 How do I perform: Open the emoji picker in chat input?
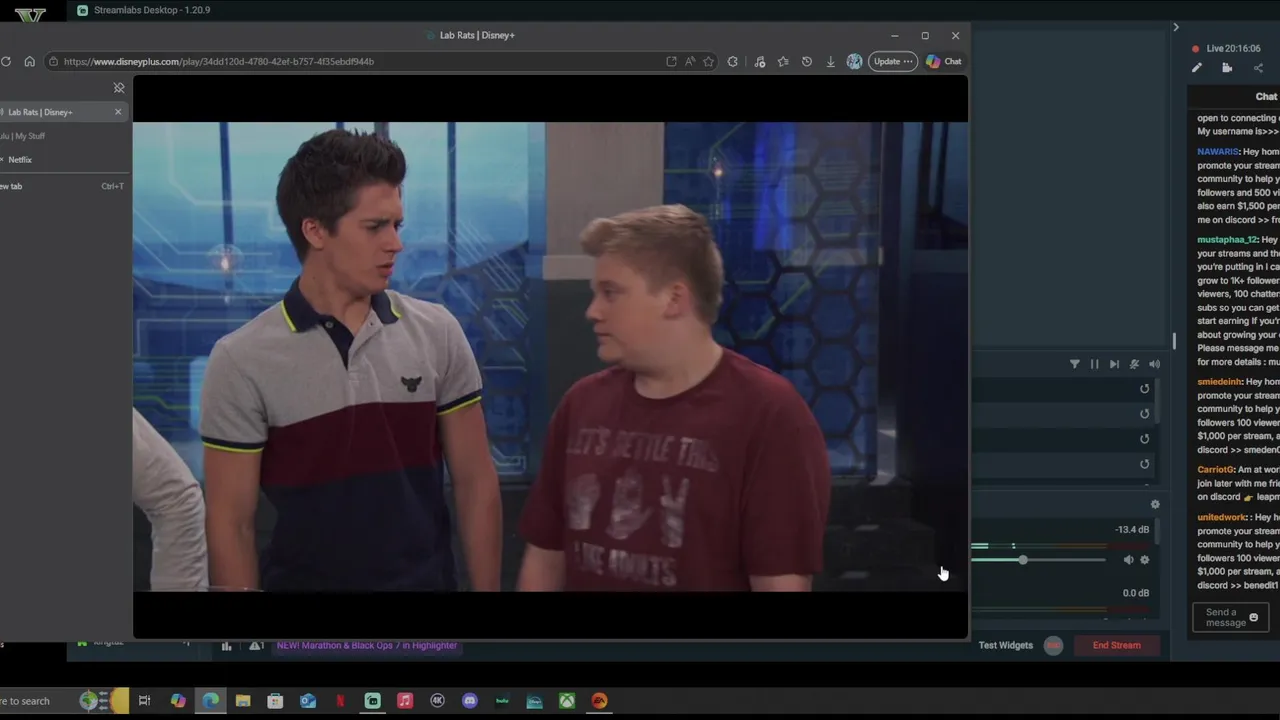point(1254,617)
